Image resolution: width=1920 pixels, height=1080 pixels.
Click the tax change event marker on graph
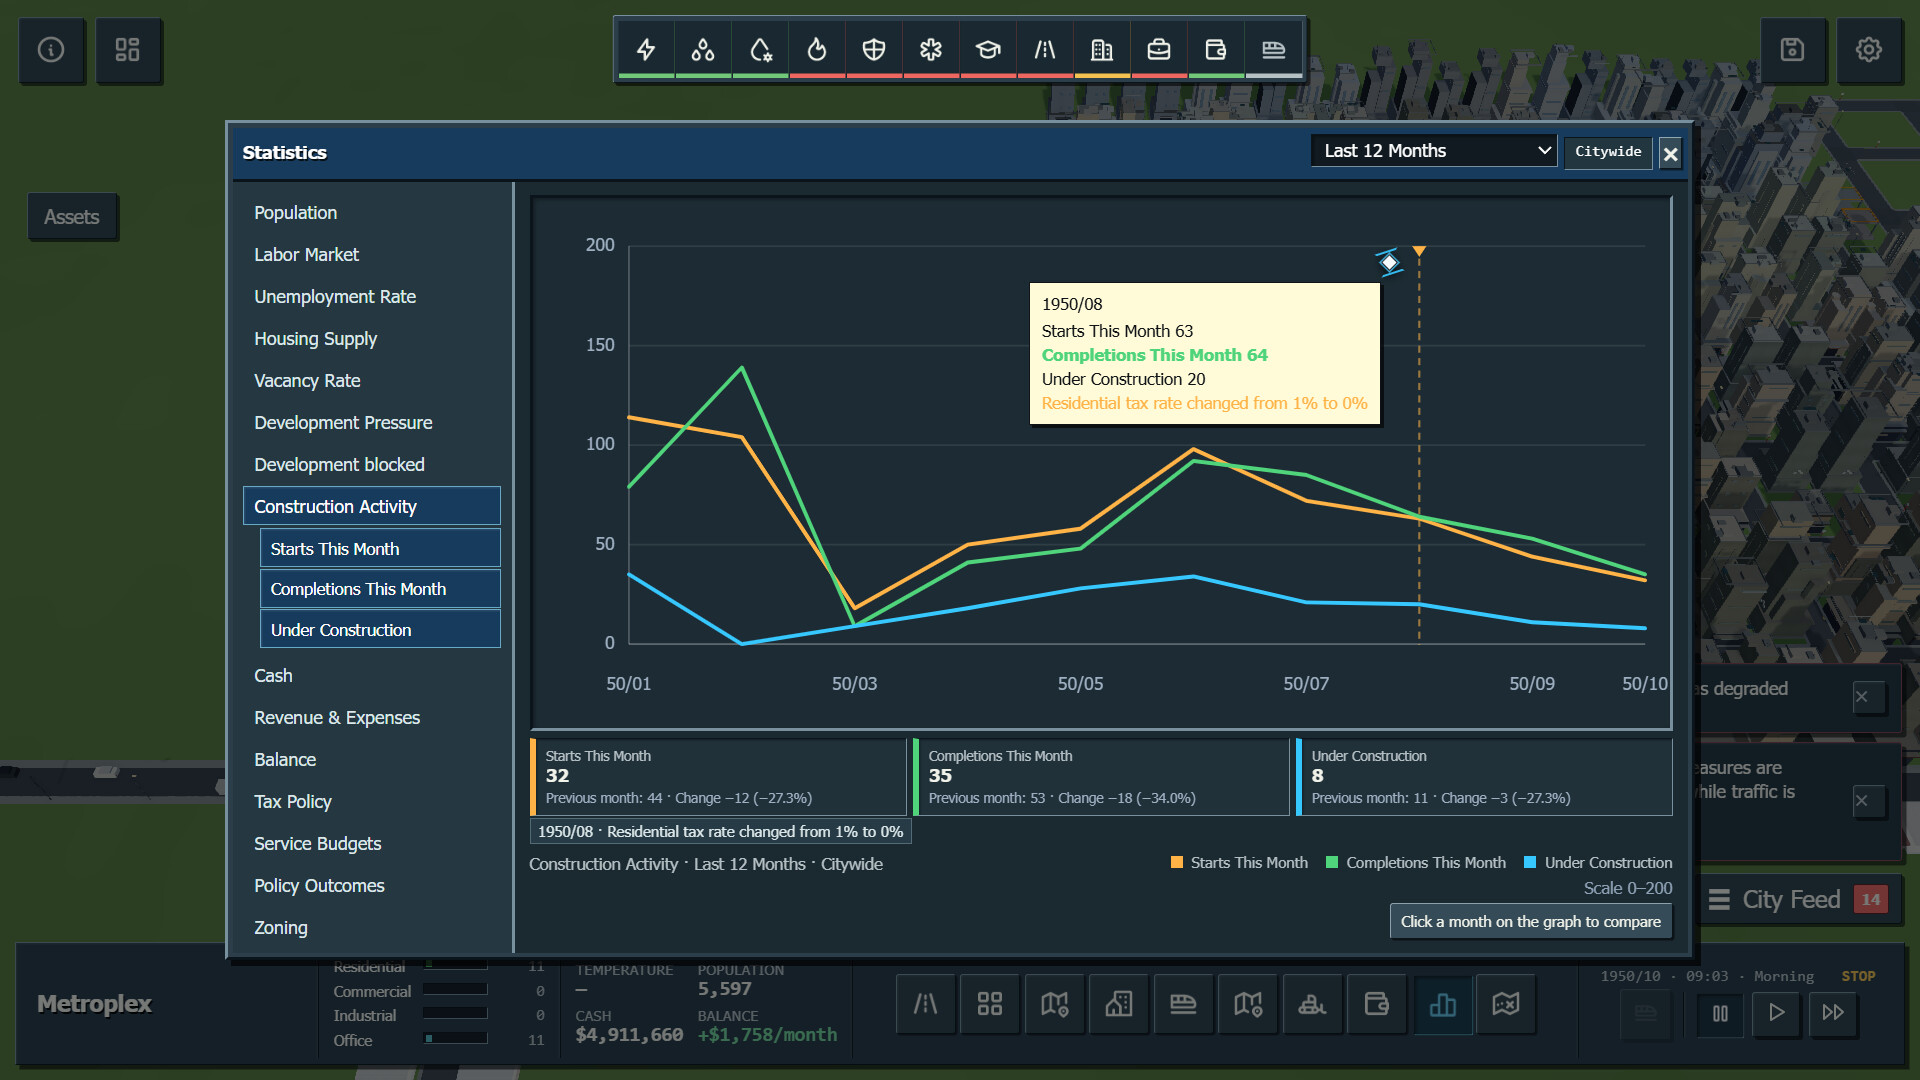tap(1419, 251)
